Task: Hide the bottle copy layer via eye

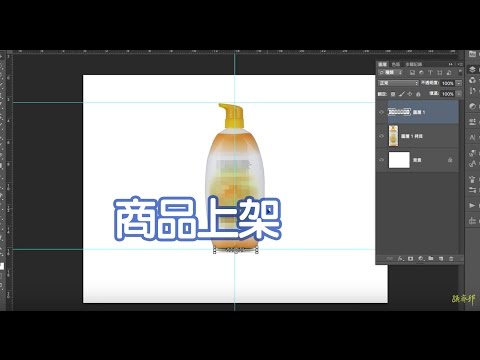Action: [x=382, y=136]
